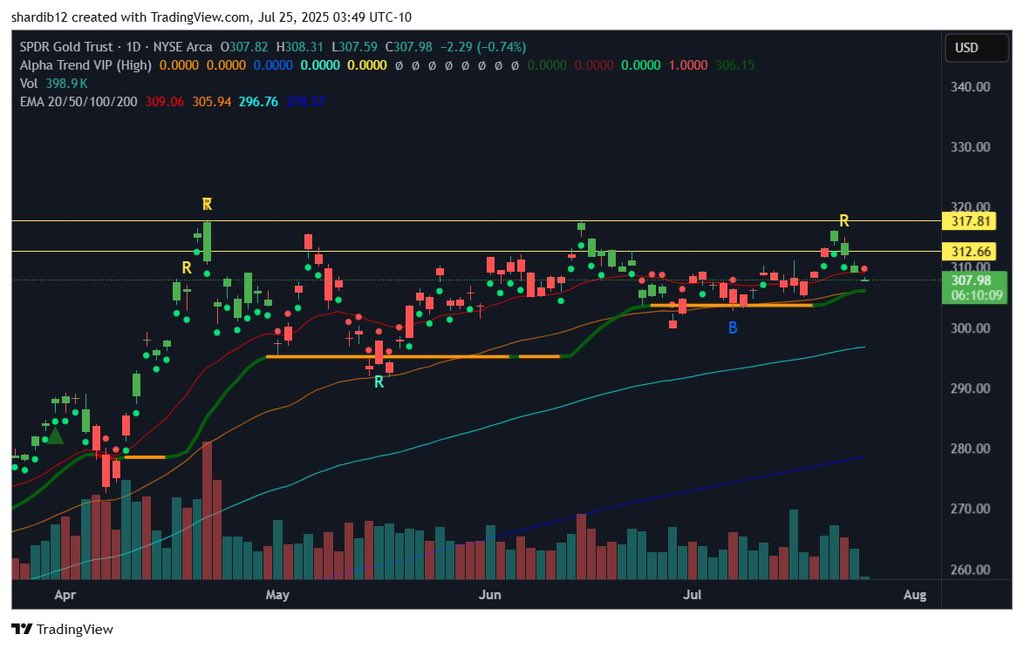1024x648 pixels.
Task: Click the open price O307.82
Action: coord(244,47)
